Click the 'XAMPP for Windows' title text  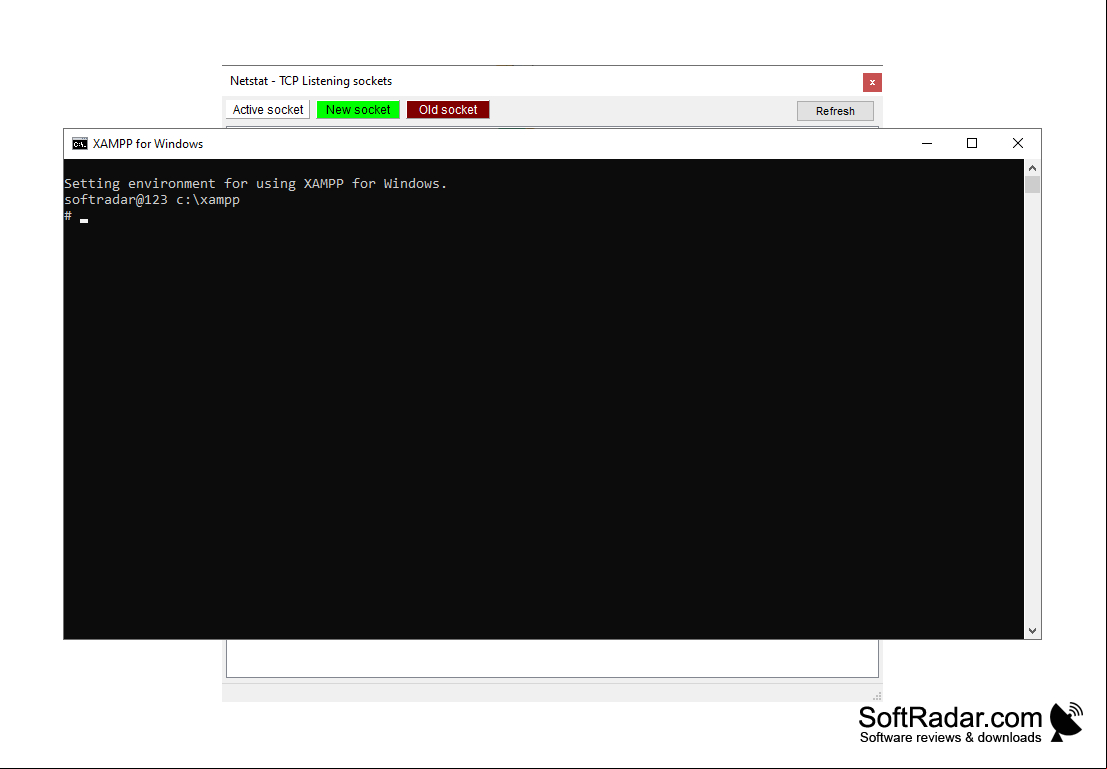pyautogui.click(x=148, y=144)
